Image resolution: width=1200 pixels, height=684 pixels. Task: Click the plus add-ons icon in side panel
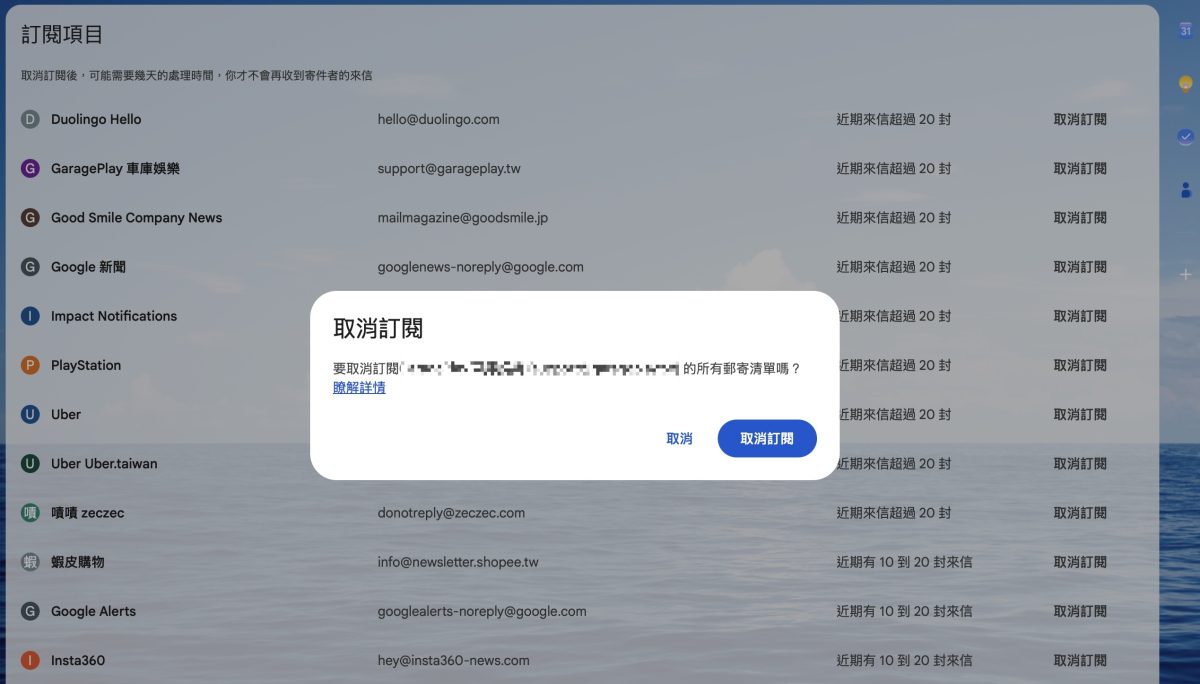(1185, 273)
